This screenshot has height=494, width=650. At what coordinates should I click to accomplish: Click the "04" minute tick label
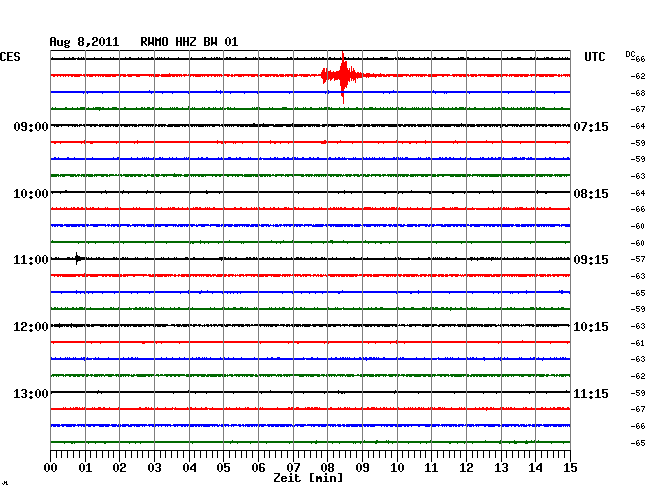[189, 467]
